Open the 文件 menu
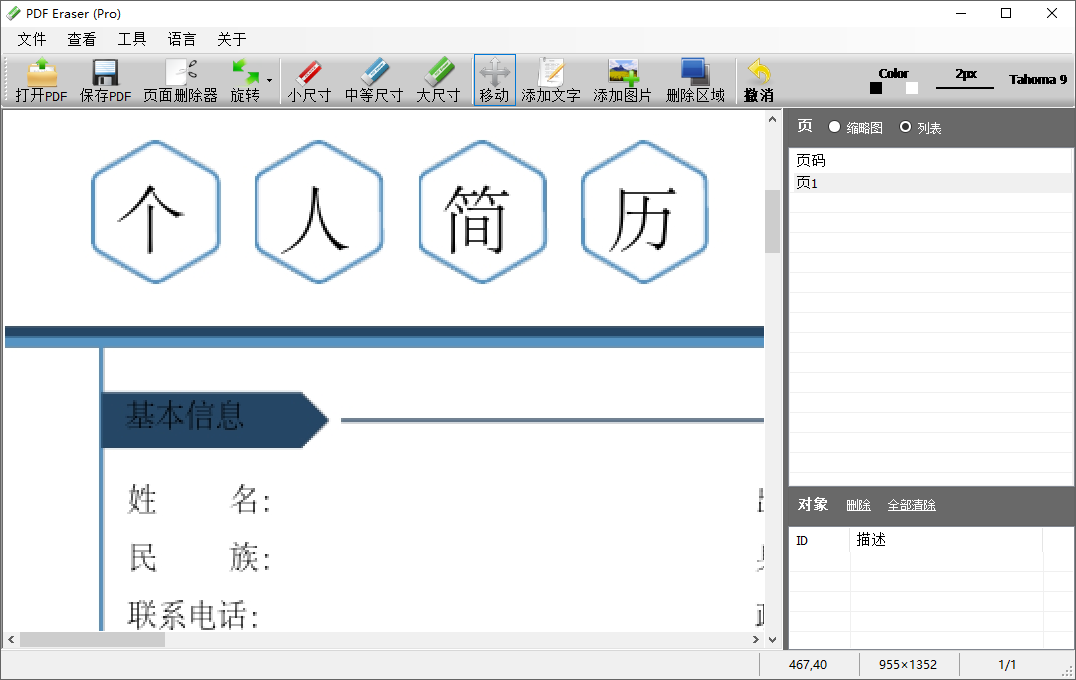Screen dimensions: 1076x680 32,39
